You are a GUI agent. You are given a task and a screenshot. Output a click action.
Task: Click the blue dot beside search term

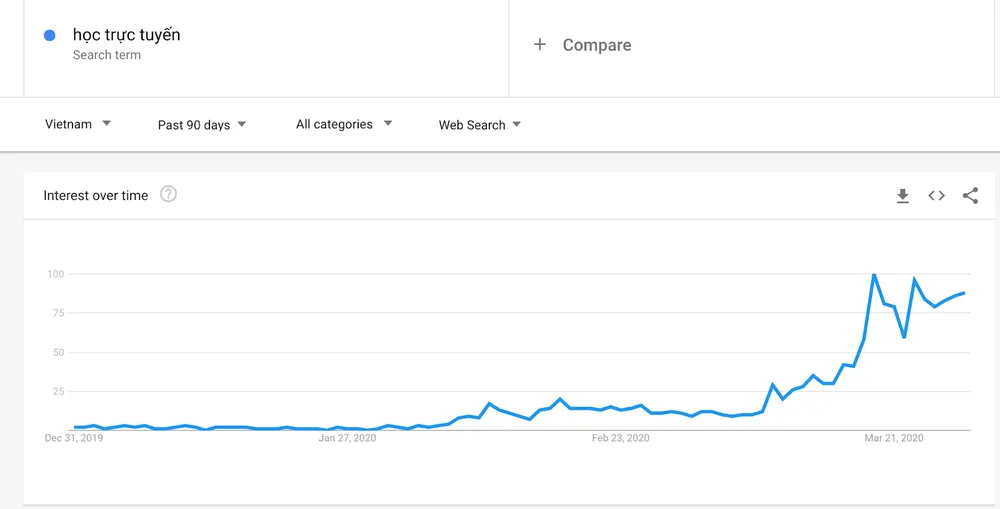[50, 36]
